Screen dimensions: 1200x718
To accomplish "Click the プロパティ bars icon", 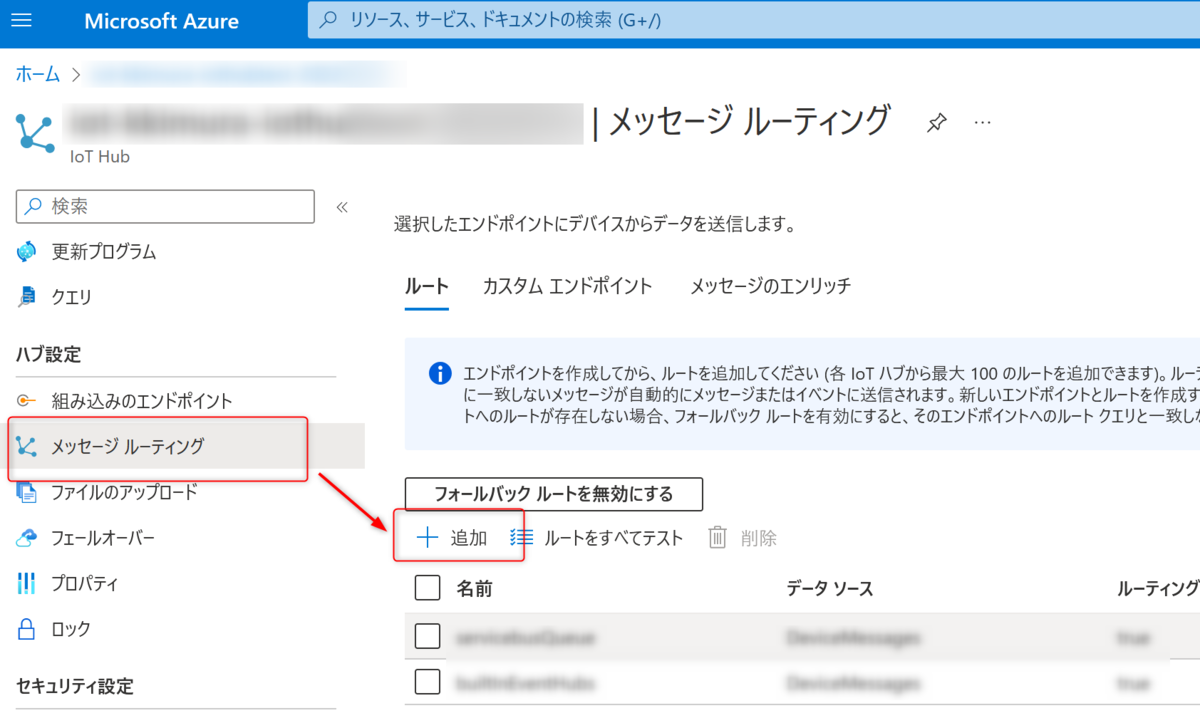I will pyautogui.click(x=27, y=583).
